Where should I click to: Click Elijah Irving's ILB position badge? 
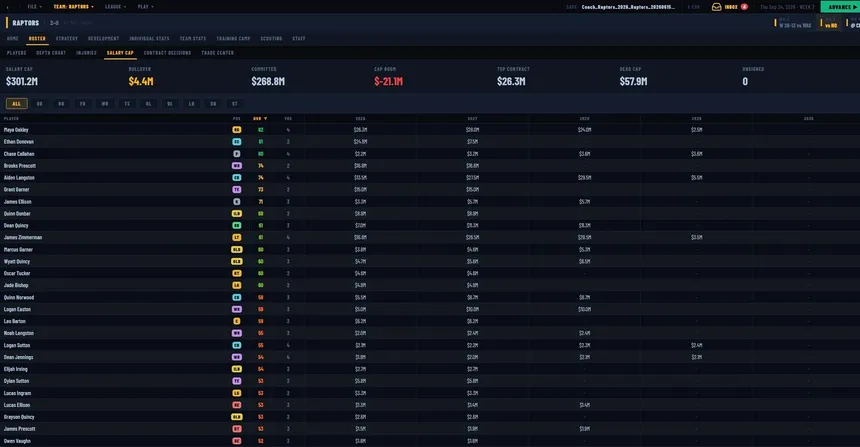point(236,369)
